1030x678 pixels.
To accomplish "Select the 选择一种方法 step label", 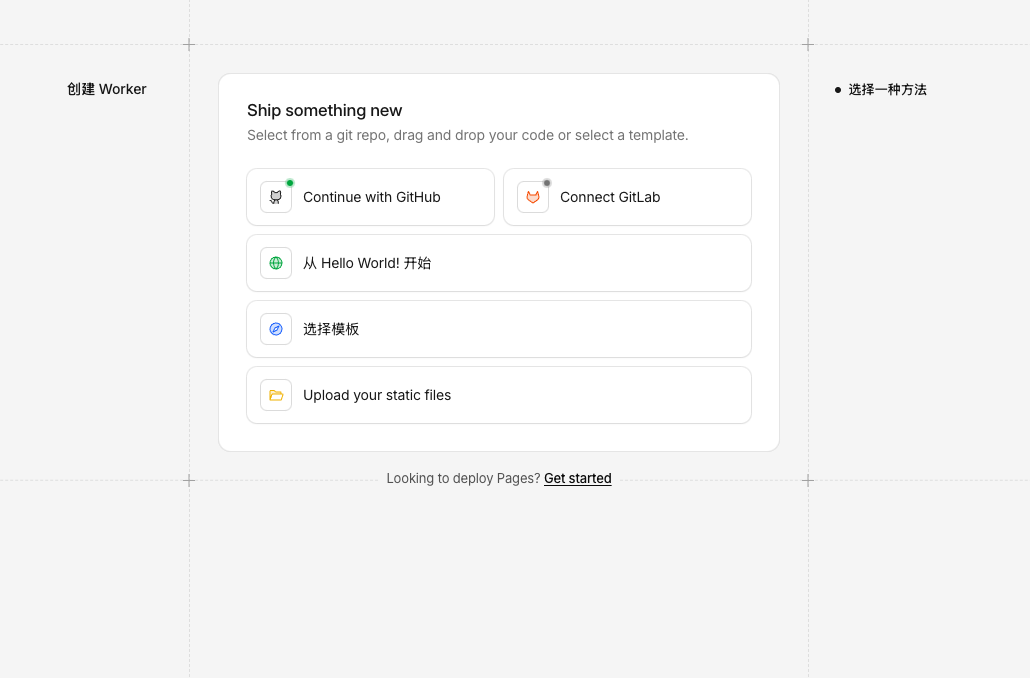I will 887,90.
